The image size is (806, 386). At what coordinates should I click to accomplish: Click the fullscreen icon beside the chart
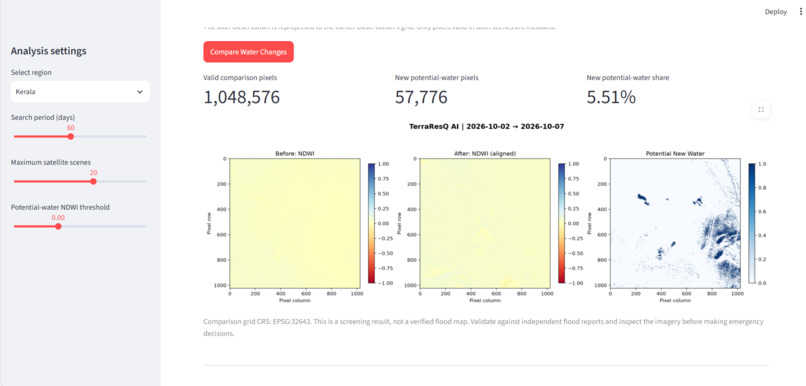761,109
